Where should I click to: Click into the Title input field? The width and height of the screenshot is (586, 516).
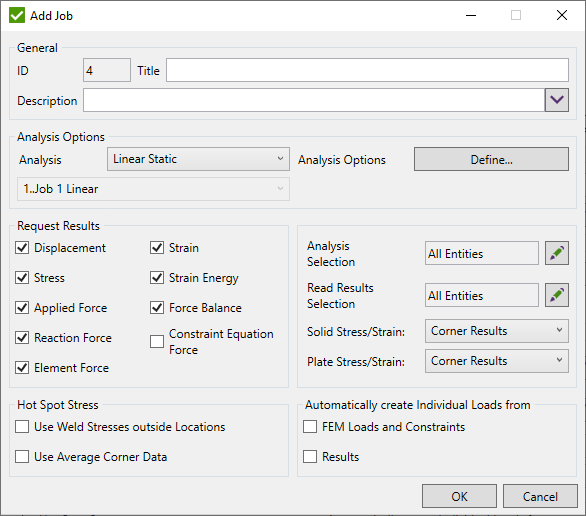pos(367,70)
